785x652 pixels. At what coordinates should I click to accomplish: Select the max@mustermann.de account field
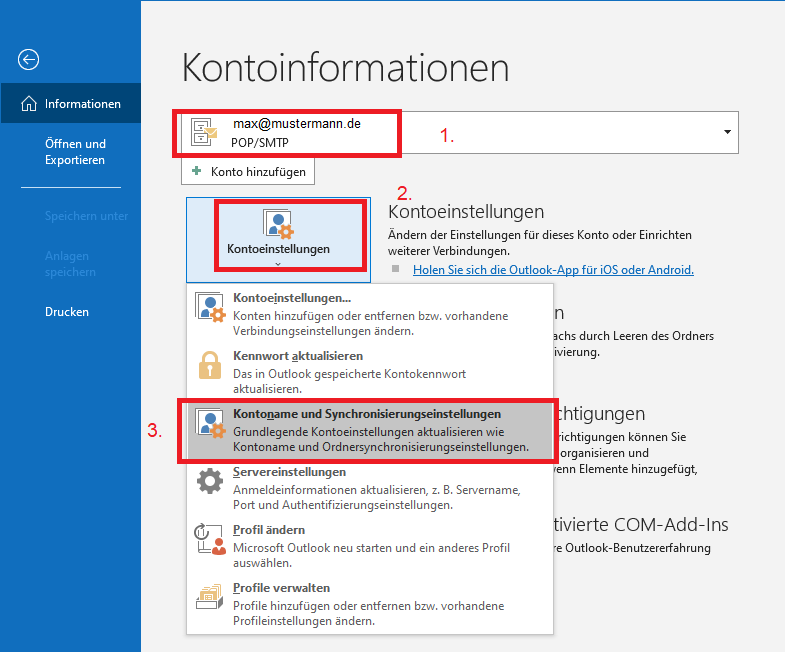(460, 132)
